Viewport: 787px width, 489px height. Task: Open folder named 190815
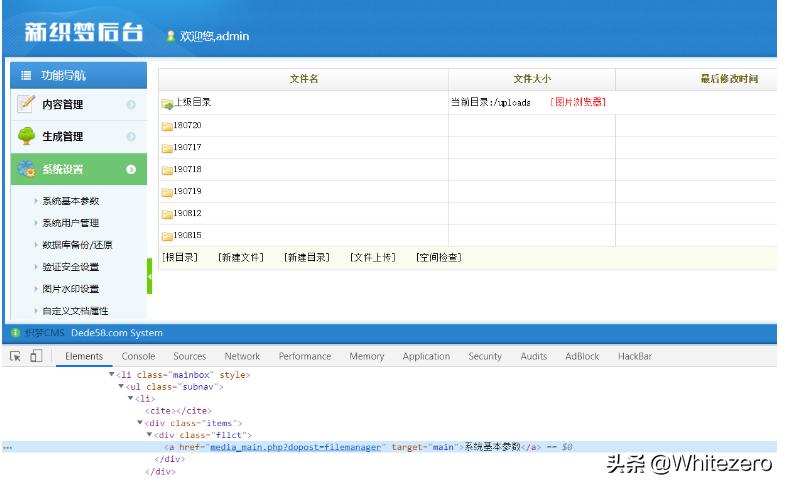click(x=187, y=235)
